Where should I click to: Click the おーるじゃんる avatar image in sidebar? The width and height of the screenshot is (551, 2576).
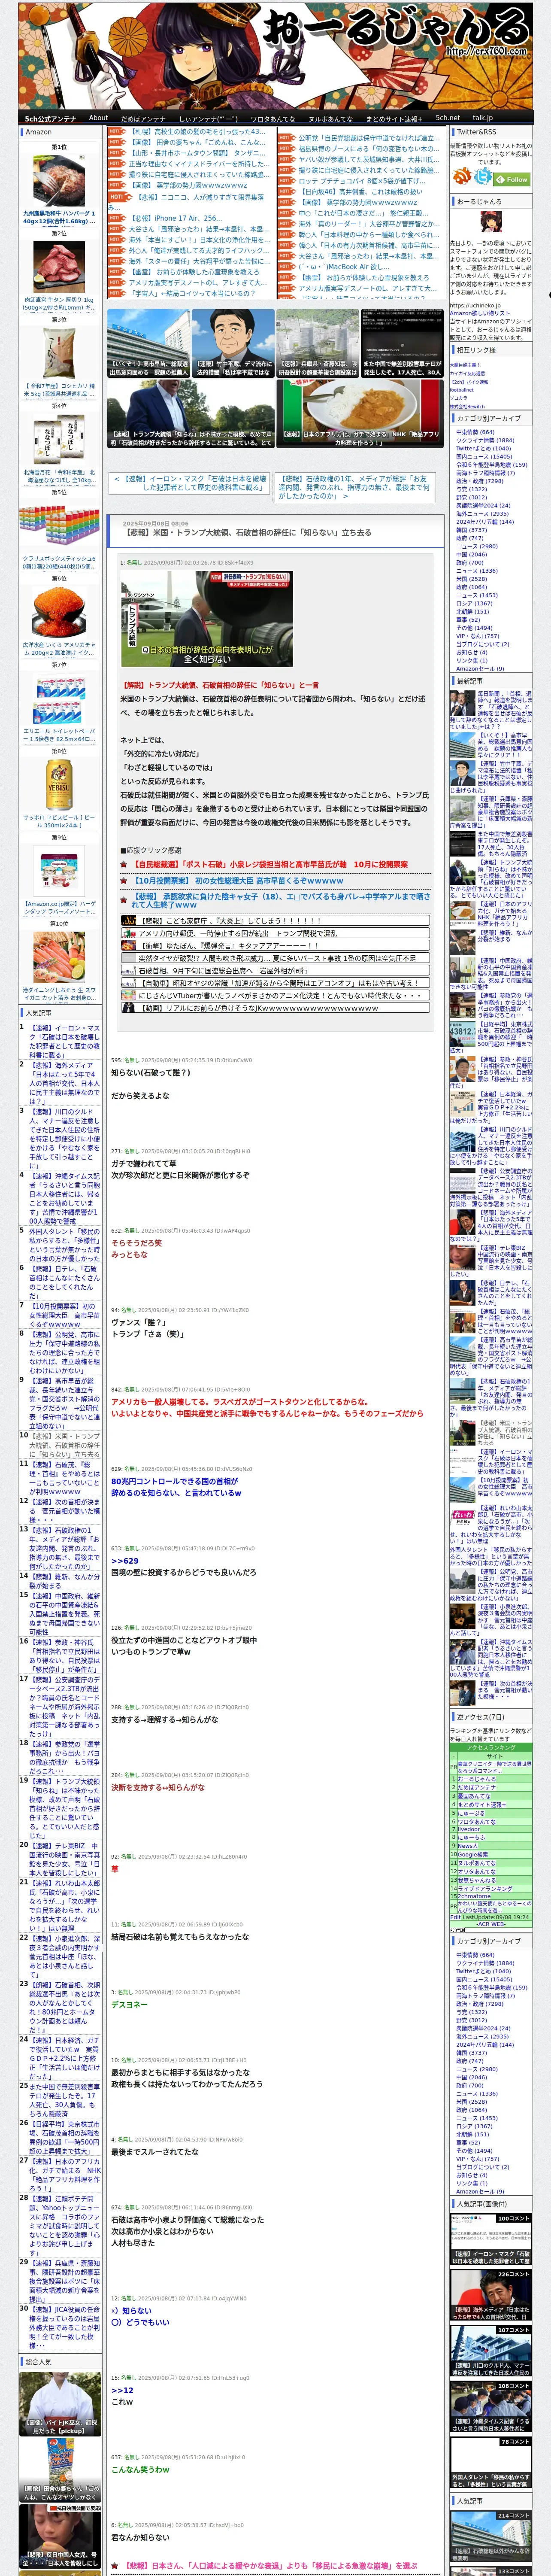click(x=491, y=223)
